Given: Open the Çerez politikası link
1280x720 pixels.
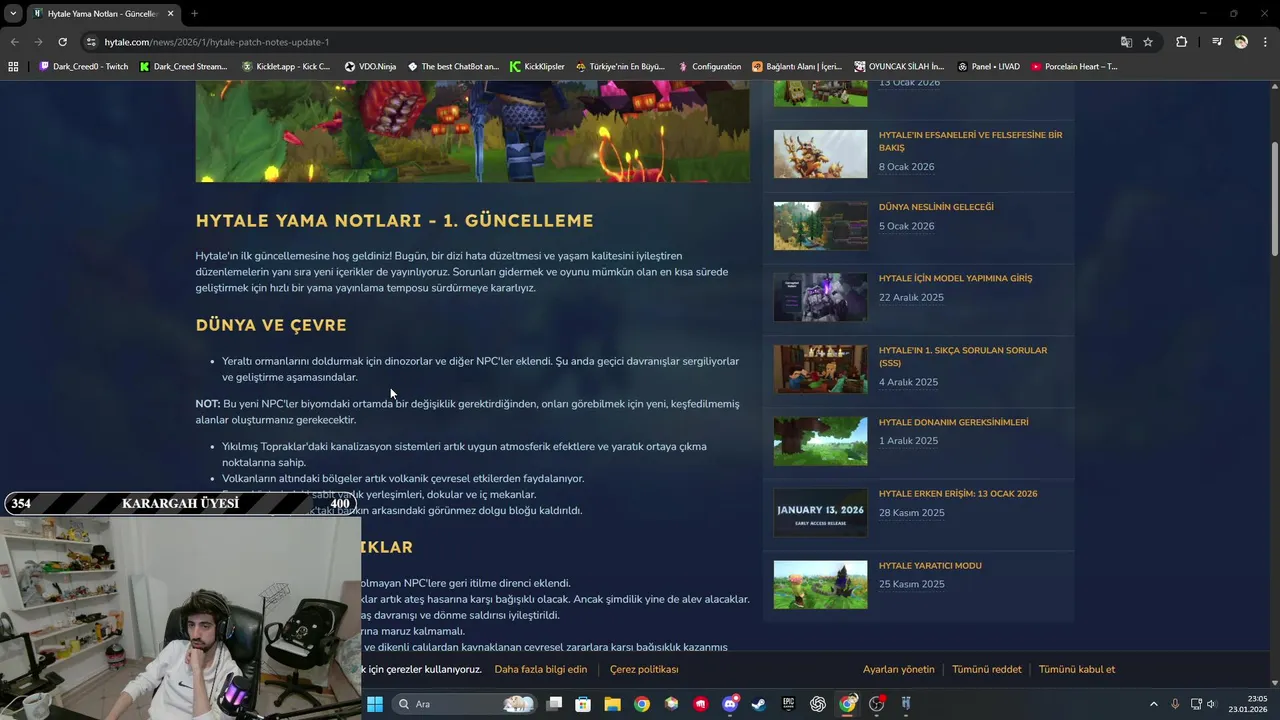Looking at the screenshot, I should tap(644, 669).
